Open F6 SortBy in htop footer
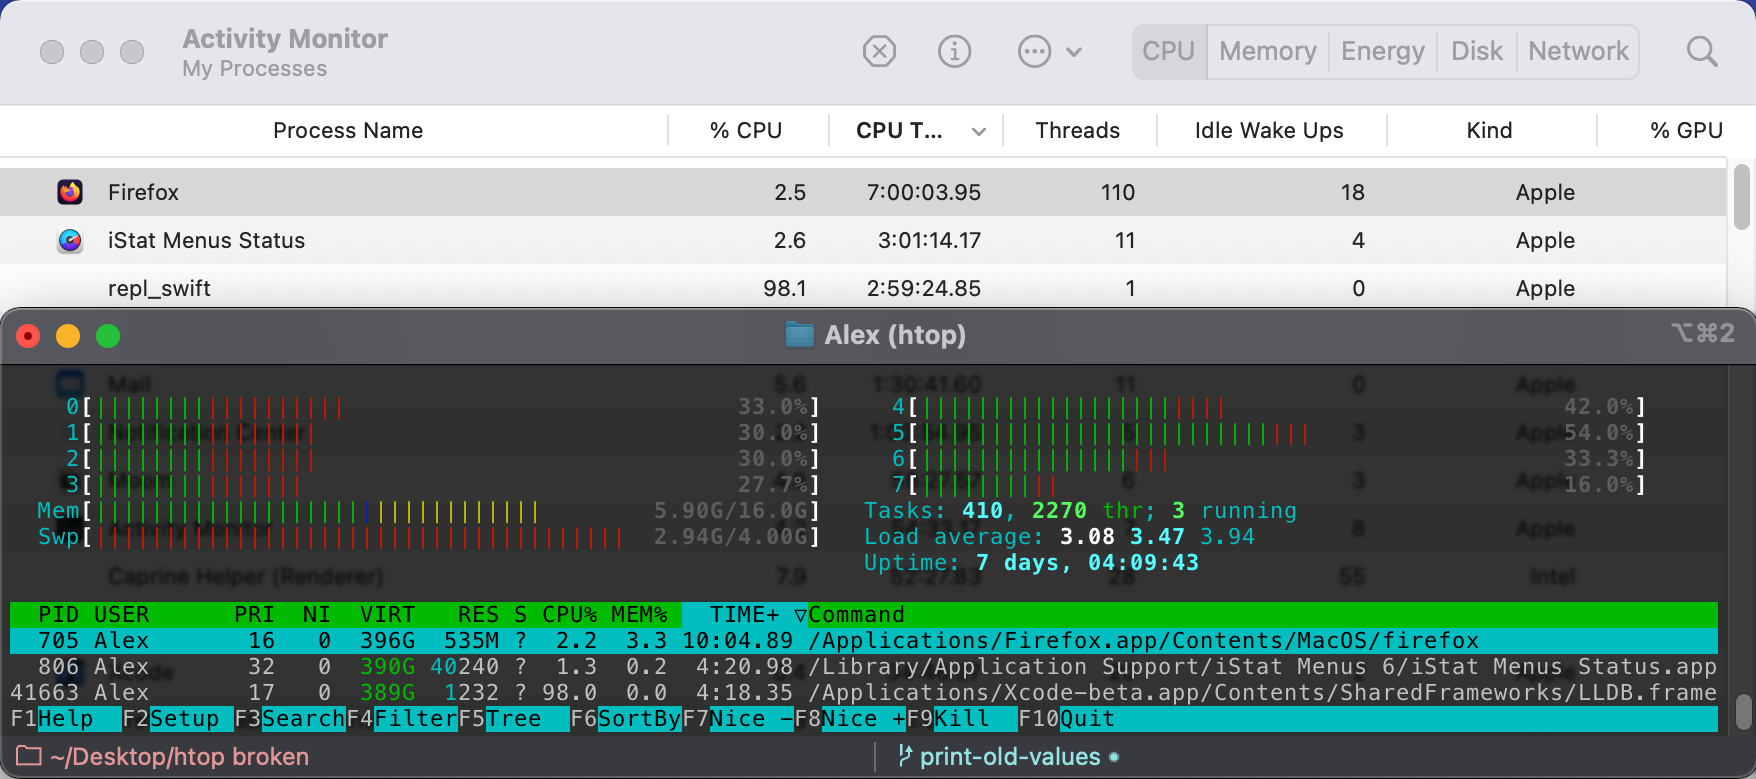The width and height of the screenshot is (1756, 779). 626,719
